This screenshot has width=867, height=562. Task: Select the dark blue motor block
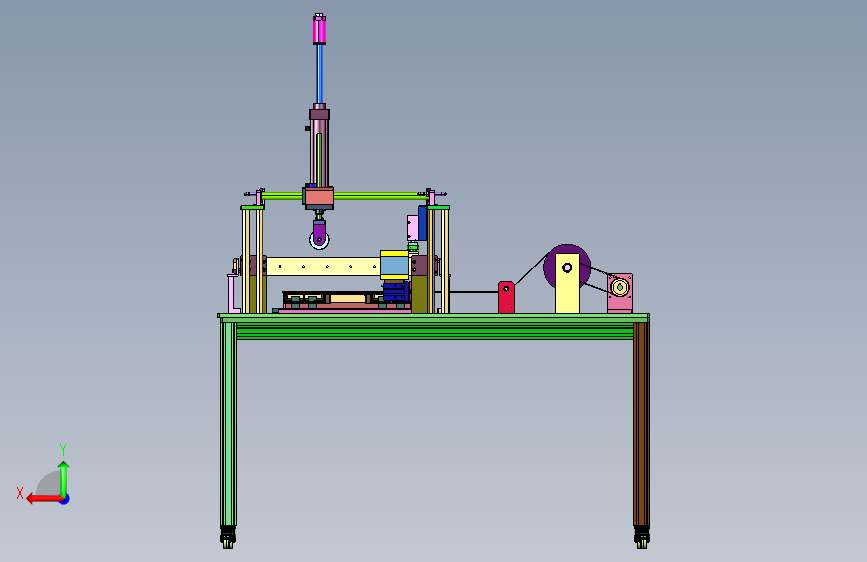coord(396,292)
